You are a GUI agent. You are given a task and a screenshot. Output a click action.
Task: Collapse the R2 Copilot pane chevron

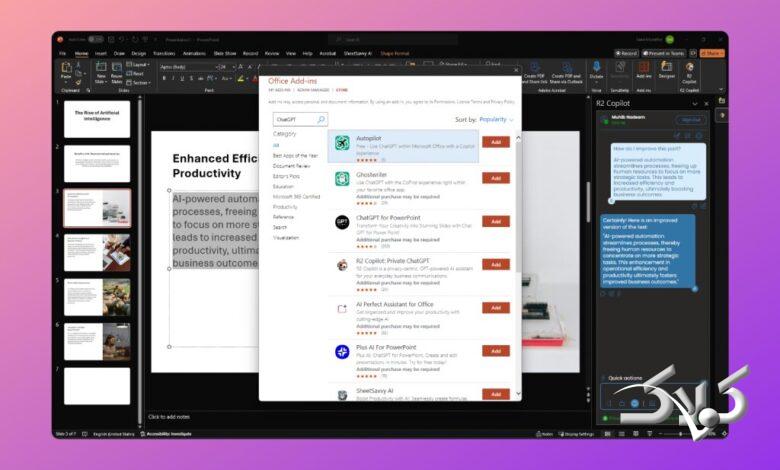click(x=695, y=103)
